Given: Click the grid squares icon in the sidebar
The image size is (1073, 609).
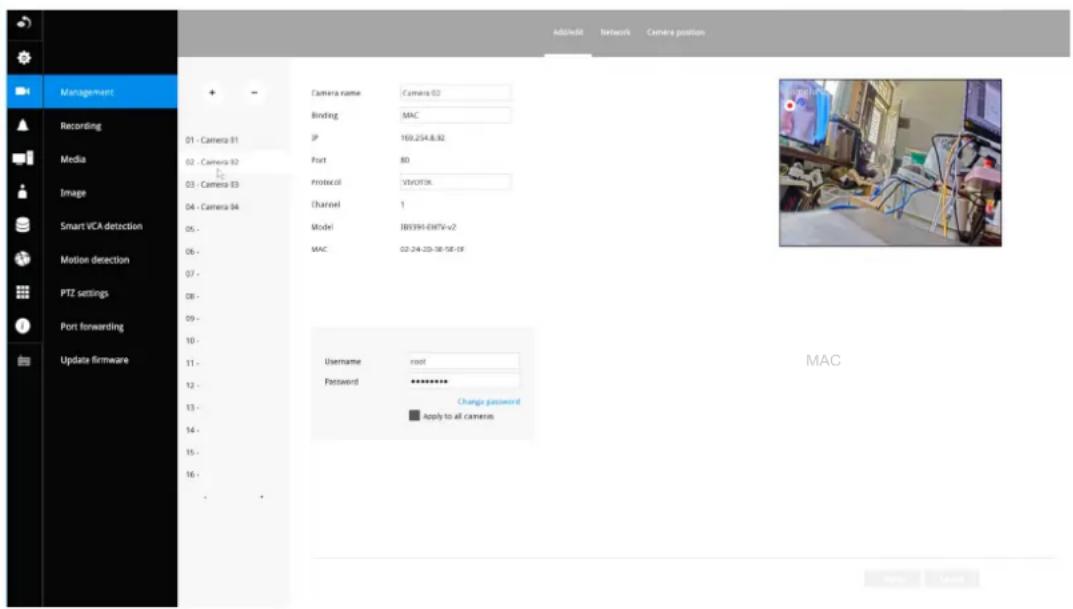Looking at the screenshot, I should click(x=23, y=292).
